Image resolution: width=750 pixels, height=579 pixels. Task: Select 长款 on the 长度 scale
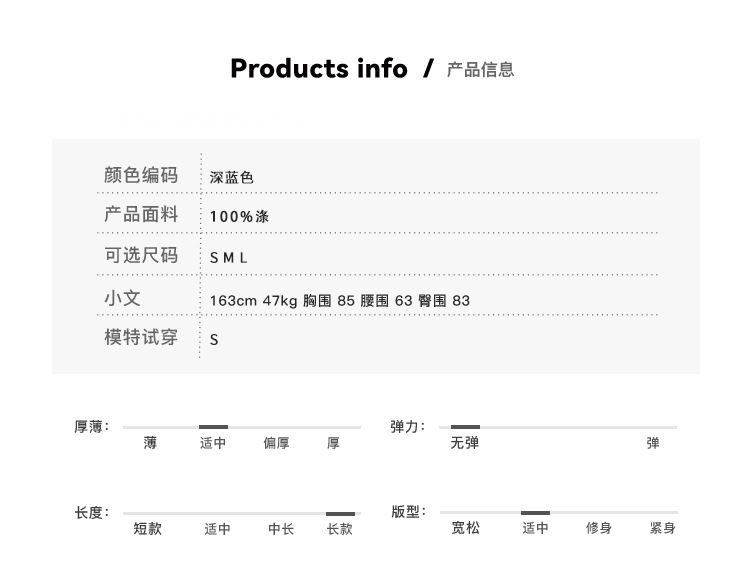340,529
